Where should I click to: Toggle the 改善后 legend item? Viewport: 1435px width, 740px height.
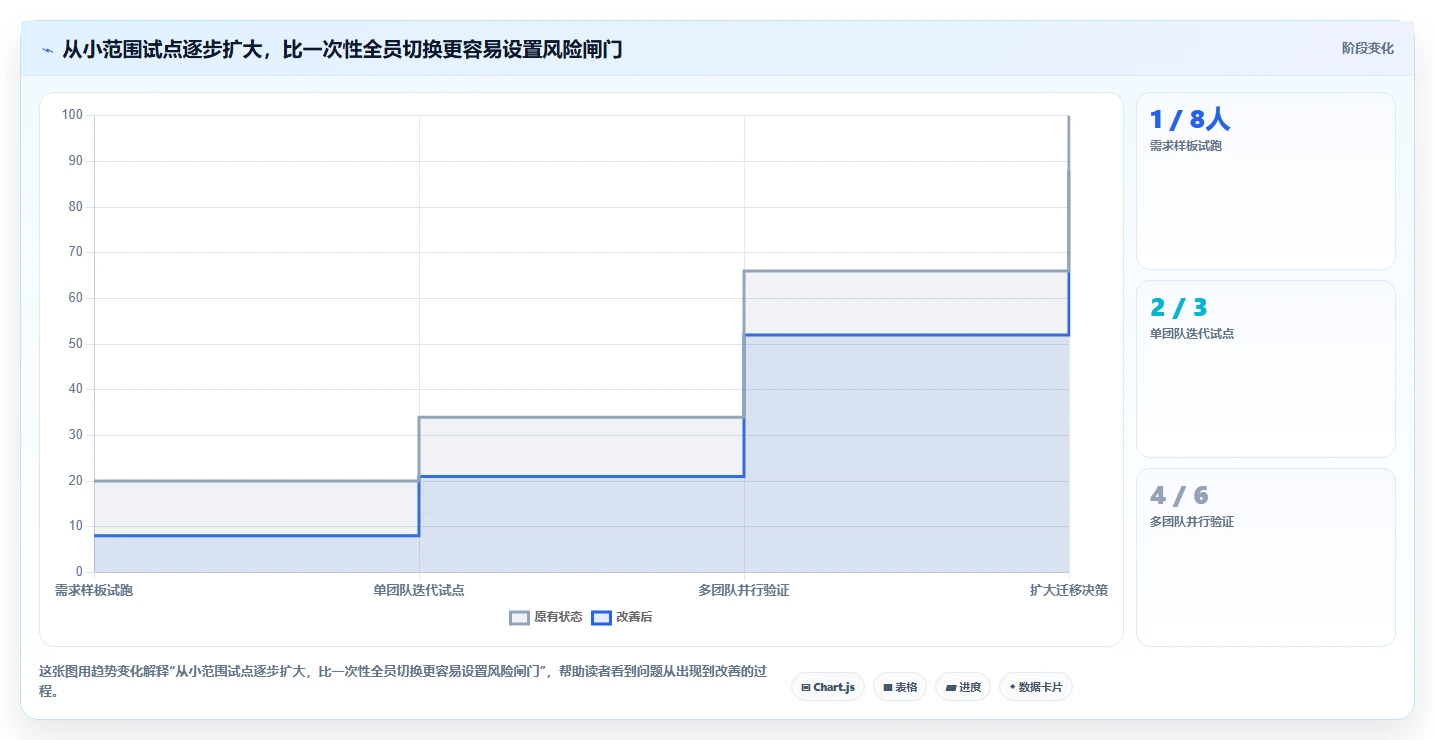pos(622,617)
